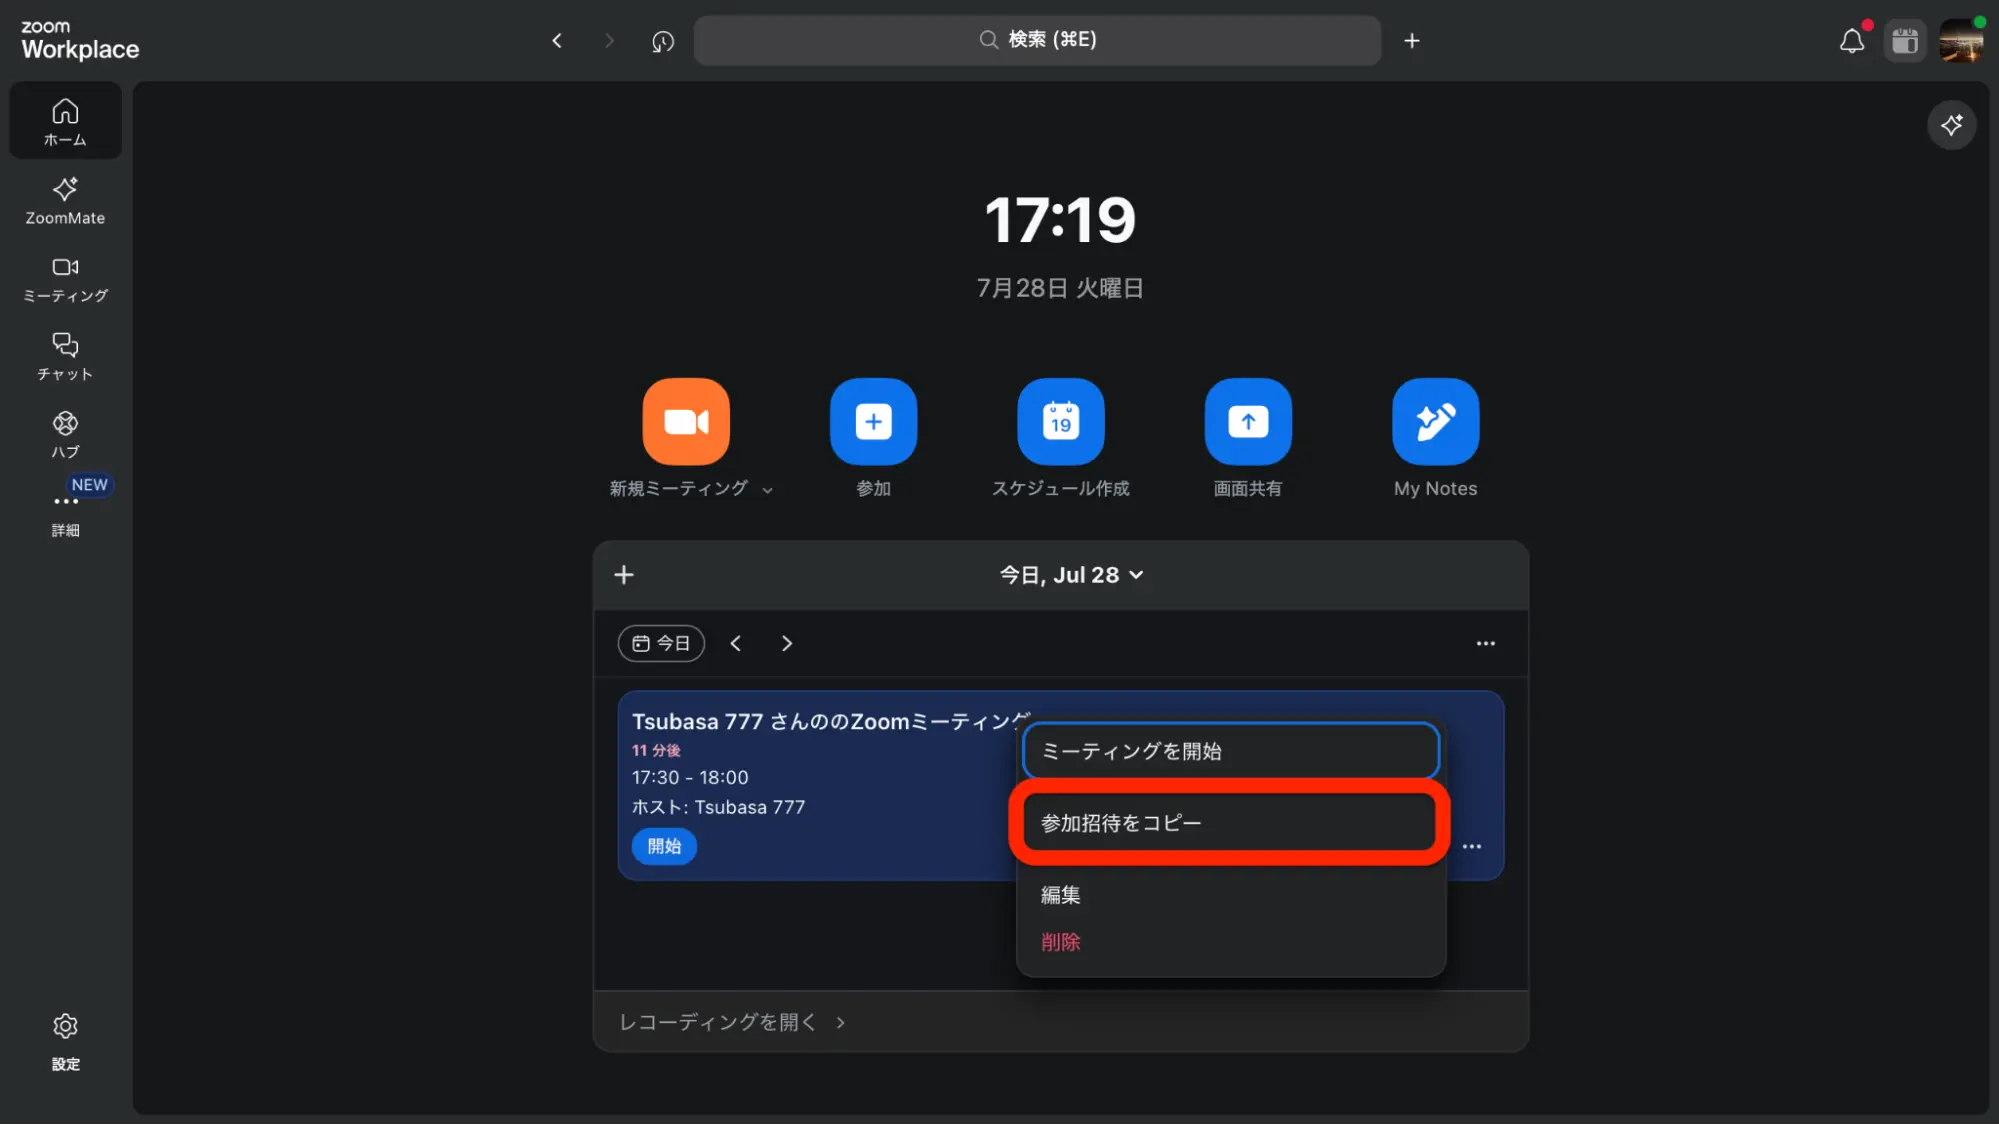Start a 新規ミーティング with the orange camera icon

click(686, 421)
